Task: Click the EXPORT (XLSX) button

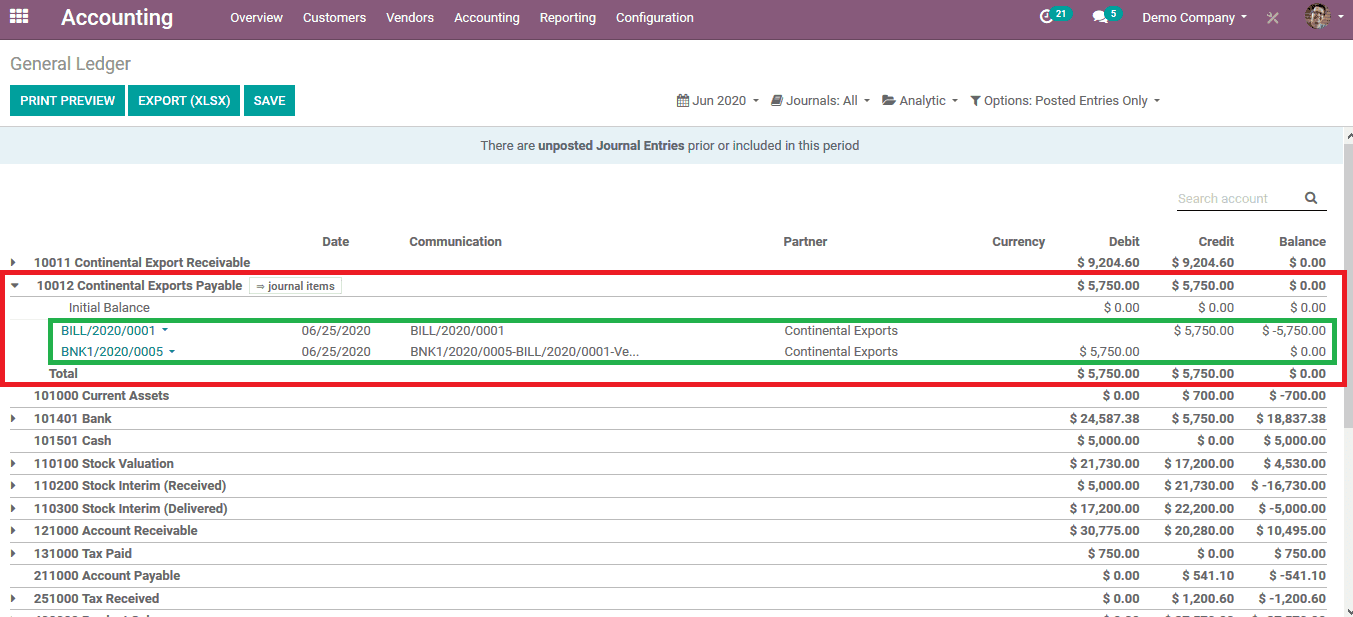Action: tap(184, 101)
